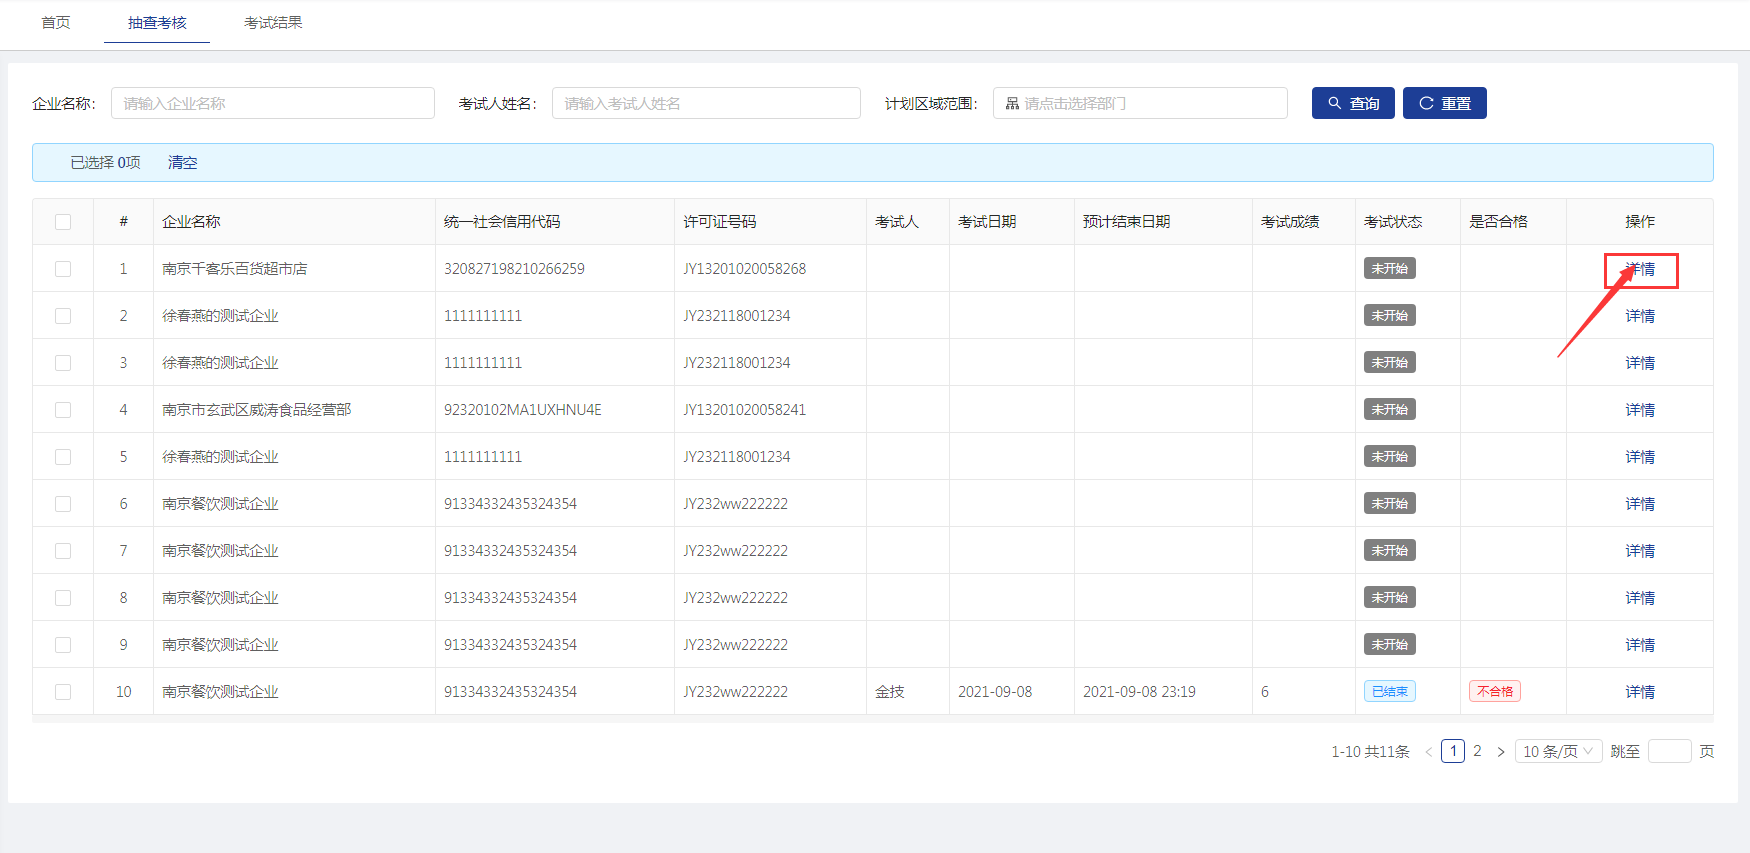Click 清空 to clear selection
The height and width of the screenshot is (853, 1750).
click(182, 162)
